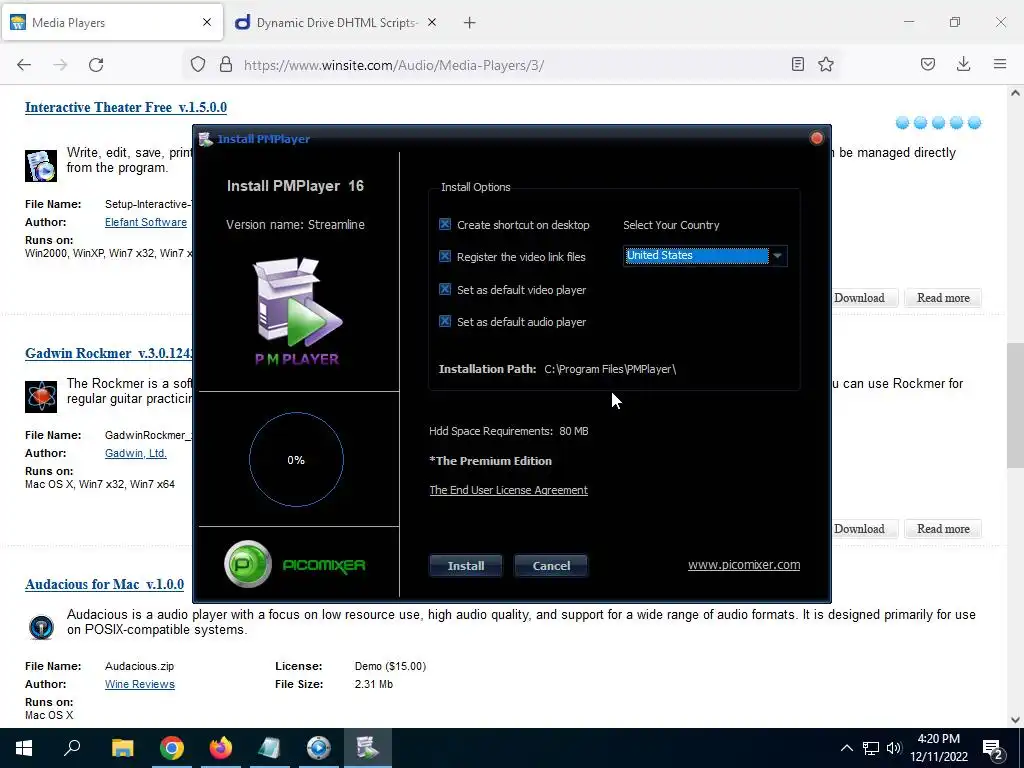Click the volume tray icon
The width and height of the screenshot is (1024, 768).
tap(894, 748)
